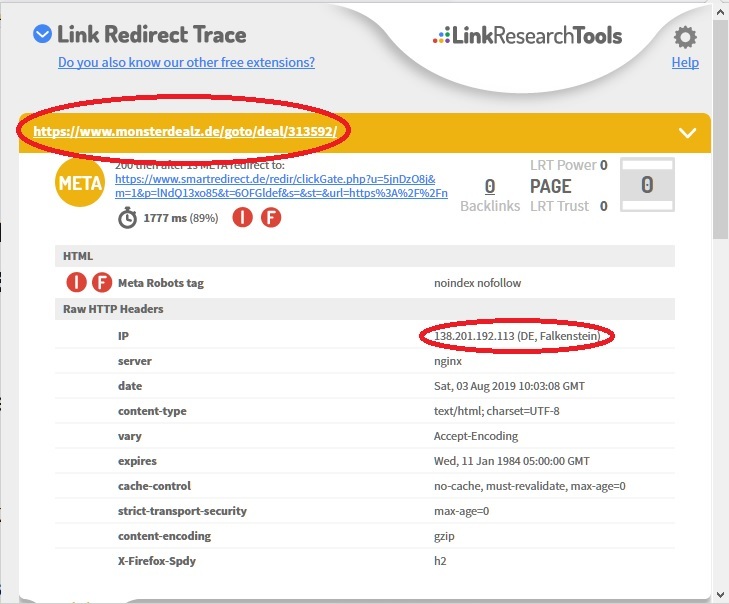This screenshot has width=729, height=604.
Task: Click the red F icon in Meta Robots row
Action: 102,283
